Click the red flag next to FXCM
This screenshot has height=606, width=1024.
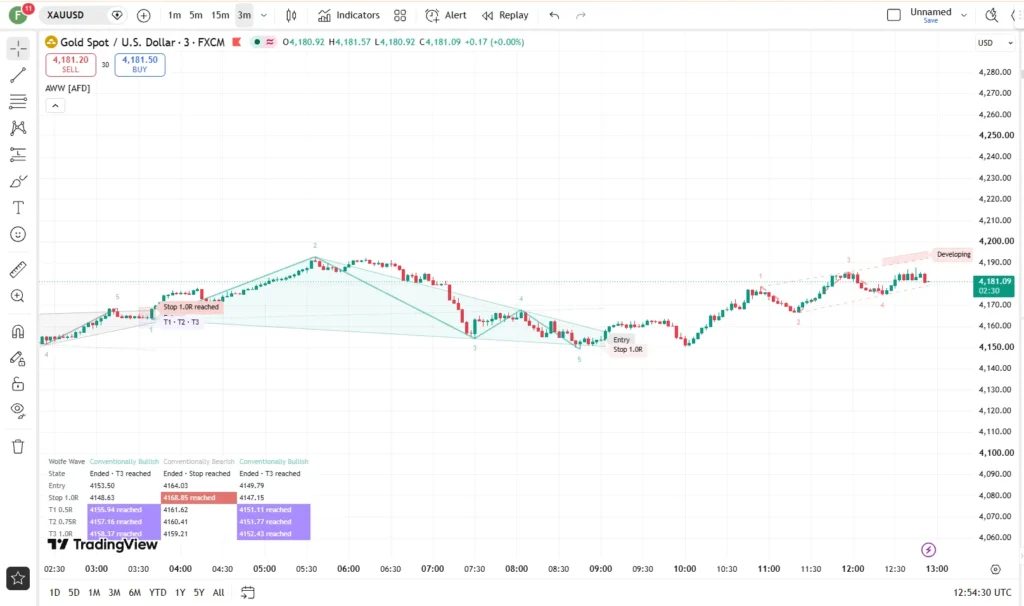coord(236,42)
